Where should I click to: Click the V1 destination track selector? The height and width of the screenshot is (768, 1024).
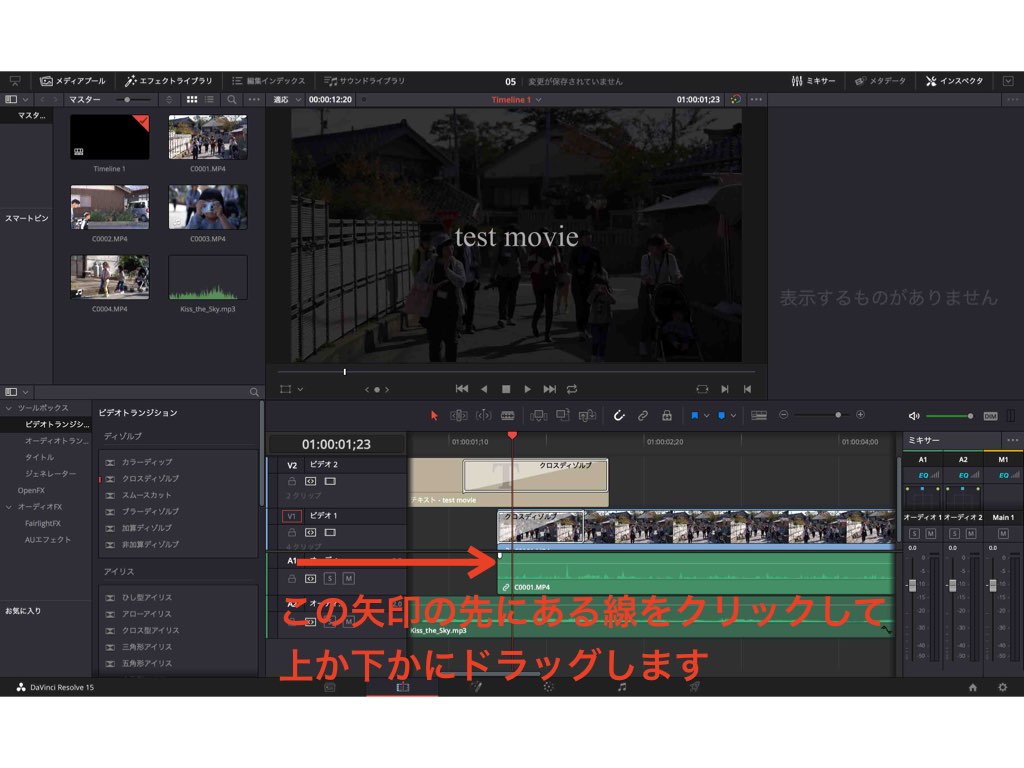coord(291,516)
